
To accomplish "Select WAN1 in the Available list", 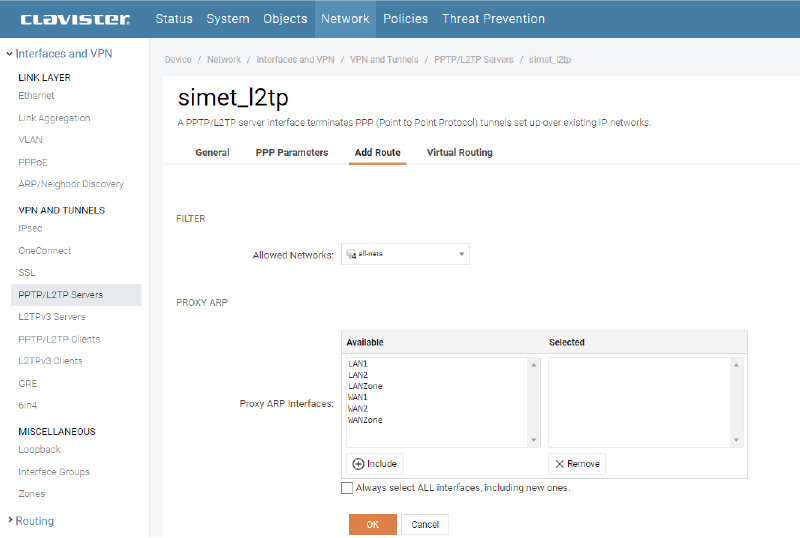I will pos(358,397).
